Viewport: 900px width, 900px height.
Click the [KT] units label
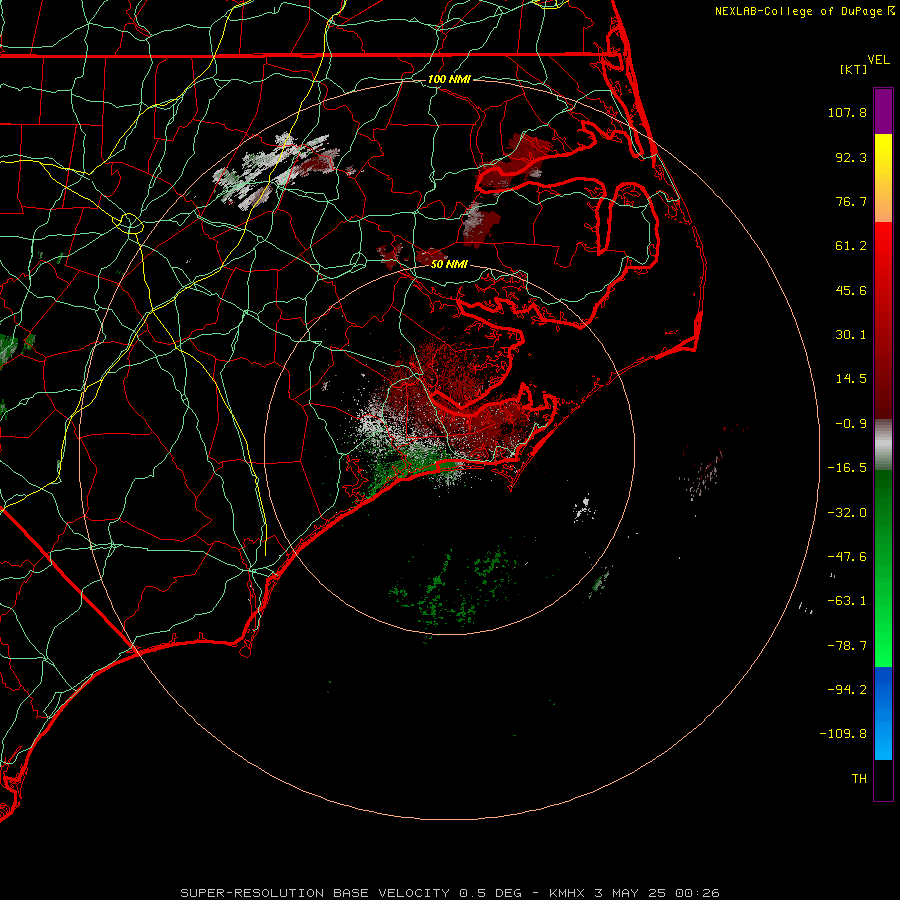(x=854, y=69)
